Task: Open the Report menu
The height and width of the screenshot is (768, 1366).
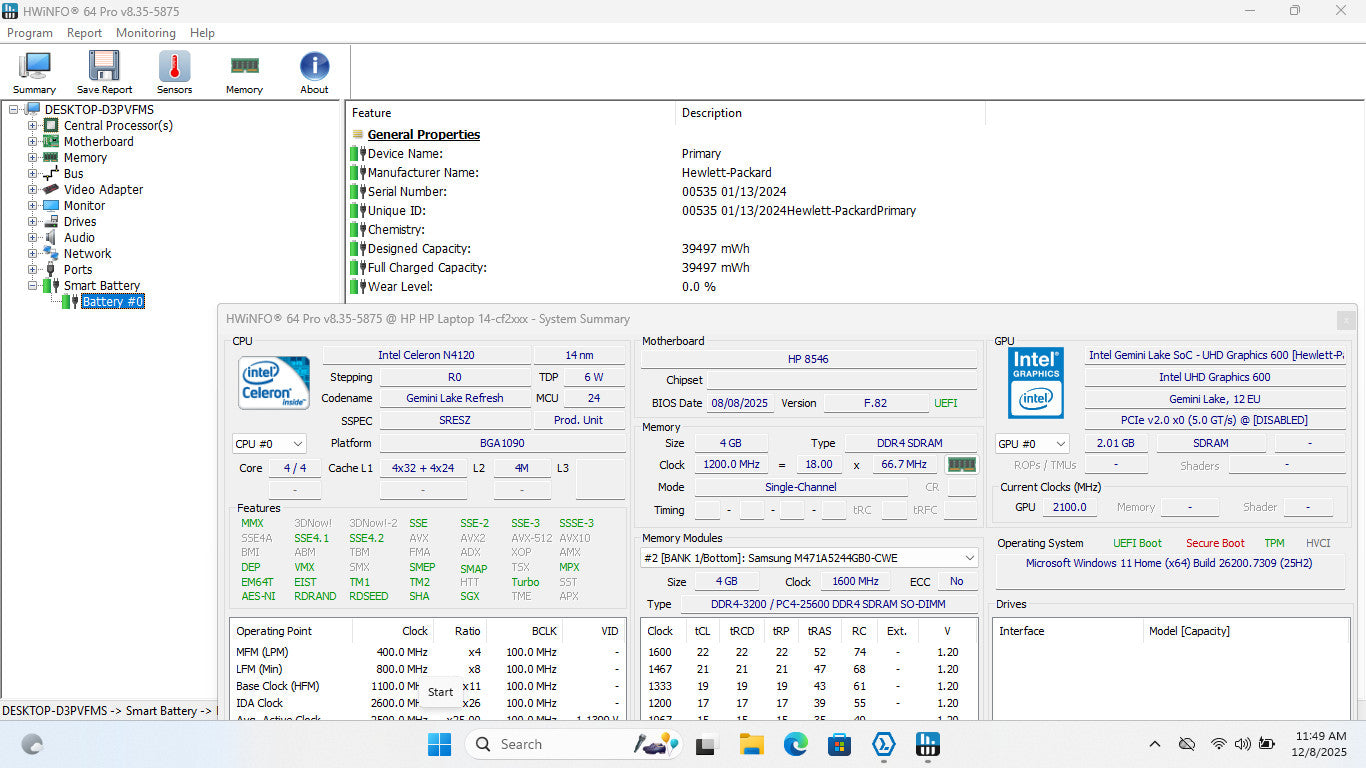Action: pyautogui.click(x=84, y=33)
